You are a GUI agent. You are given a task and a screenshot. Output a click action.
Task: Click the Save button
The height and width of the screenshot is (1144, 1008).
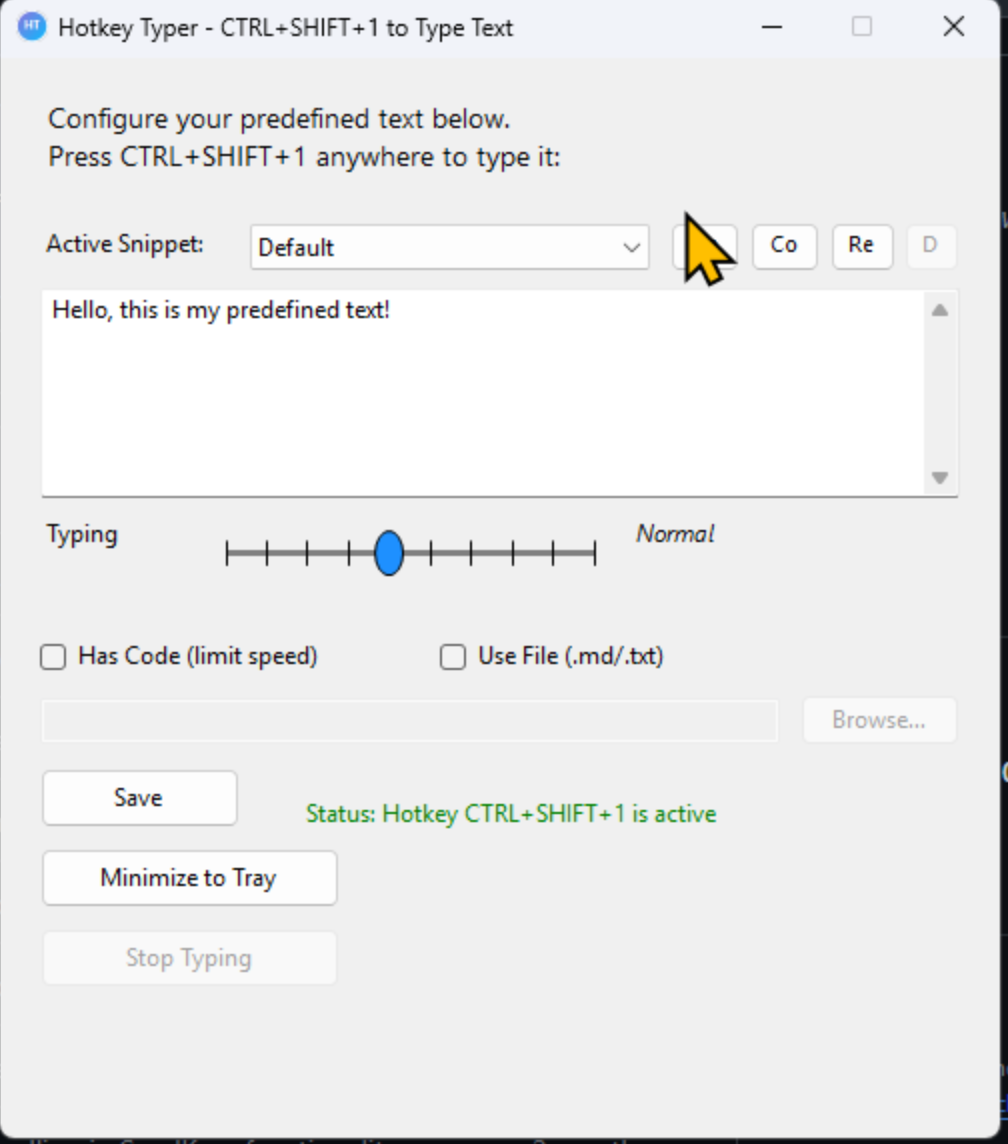(x=139, y=797)
